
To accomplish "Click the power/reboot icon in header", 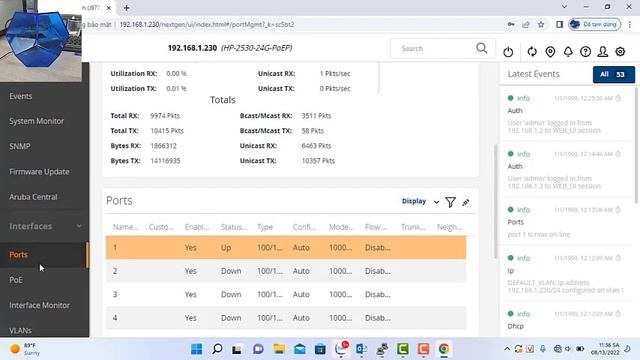I will [508, 52].
